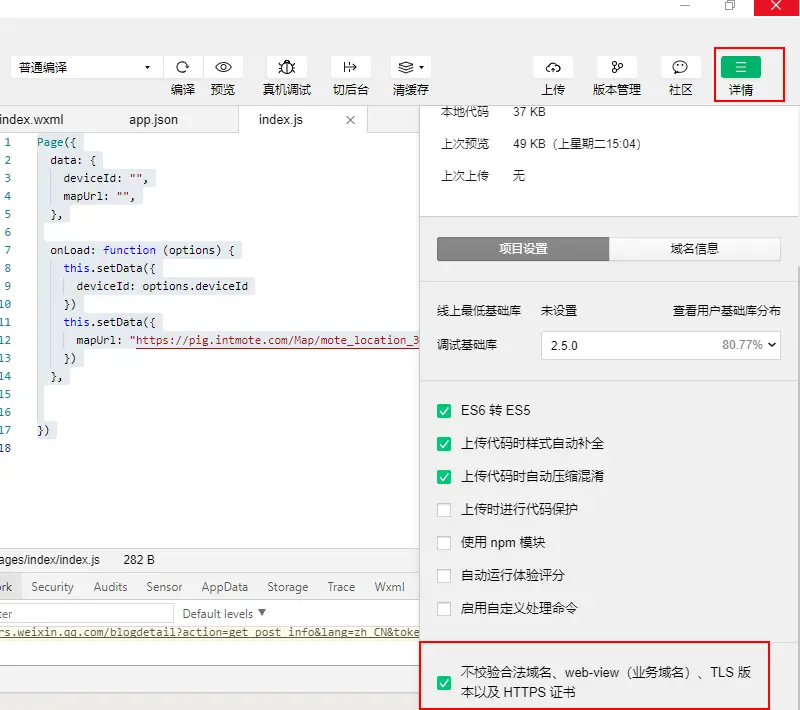Enable 自动运行体验评分 checkbox
Screen dimensions: 800x710
[x=444, y=576]
